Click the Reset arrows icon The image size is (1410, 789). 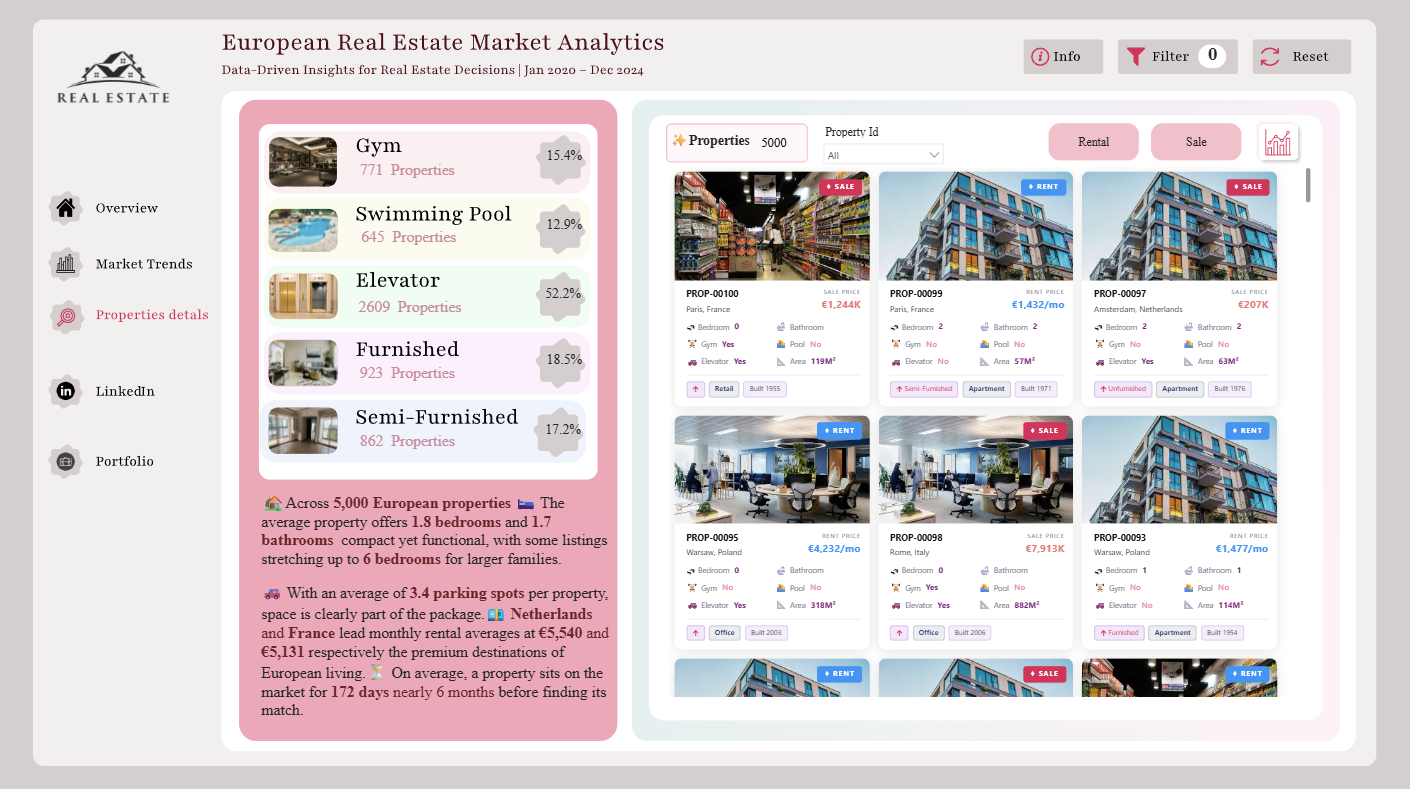click(1270, 57)
